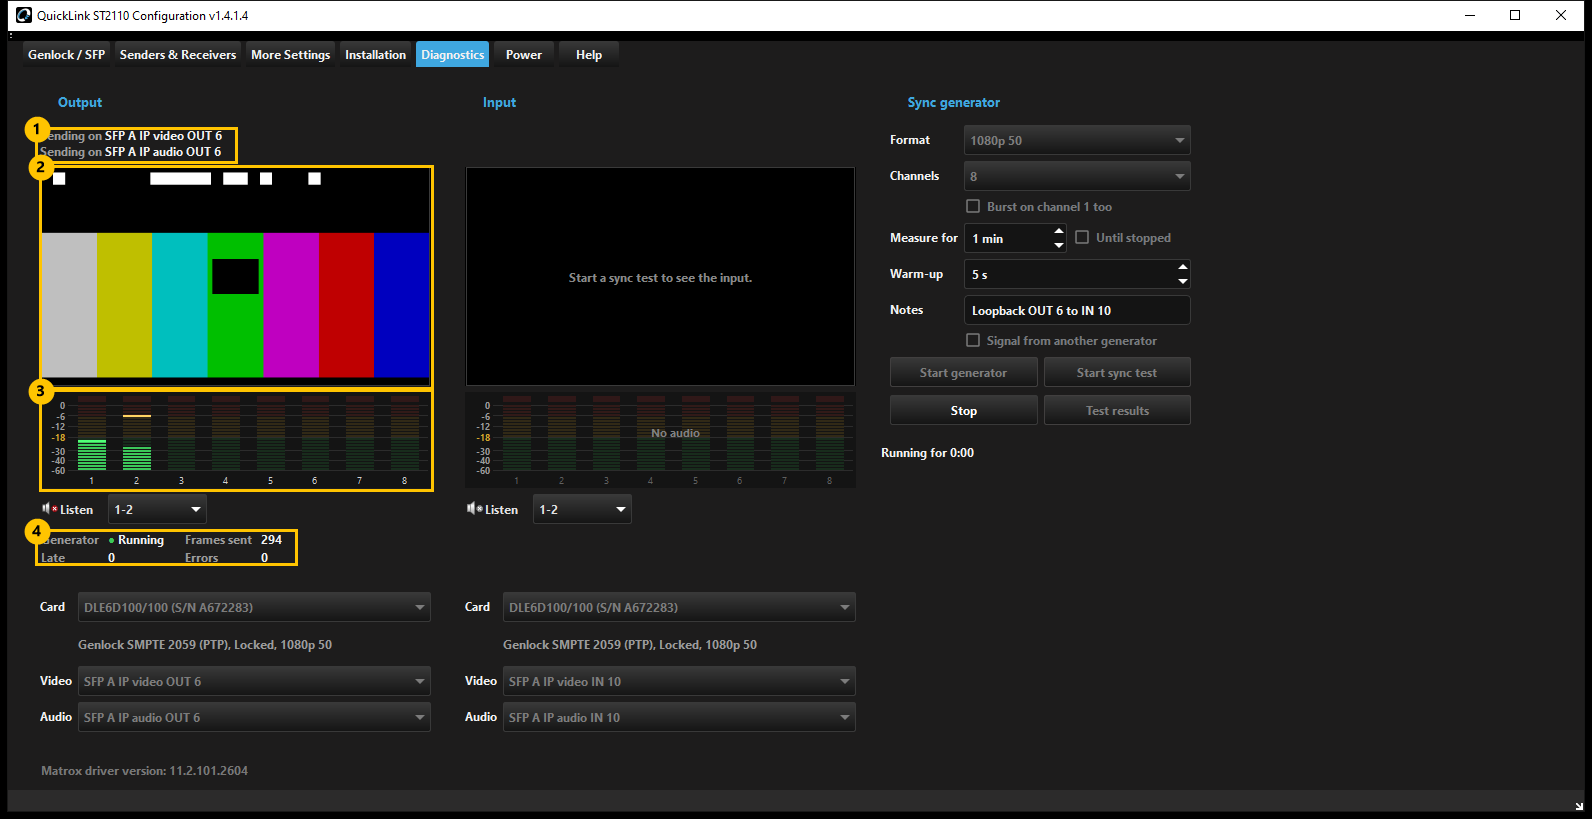Enable Burst on channel 1 too

[x=973, y=206]
